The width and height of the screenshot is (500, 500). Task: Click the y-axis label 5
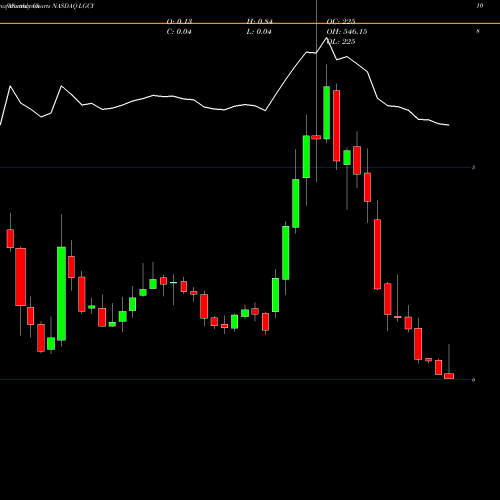click(473, 167)
